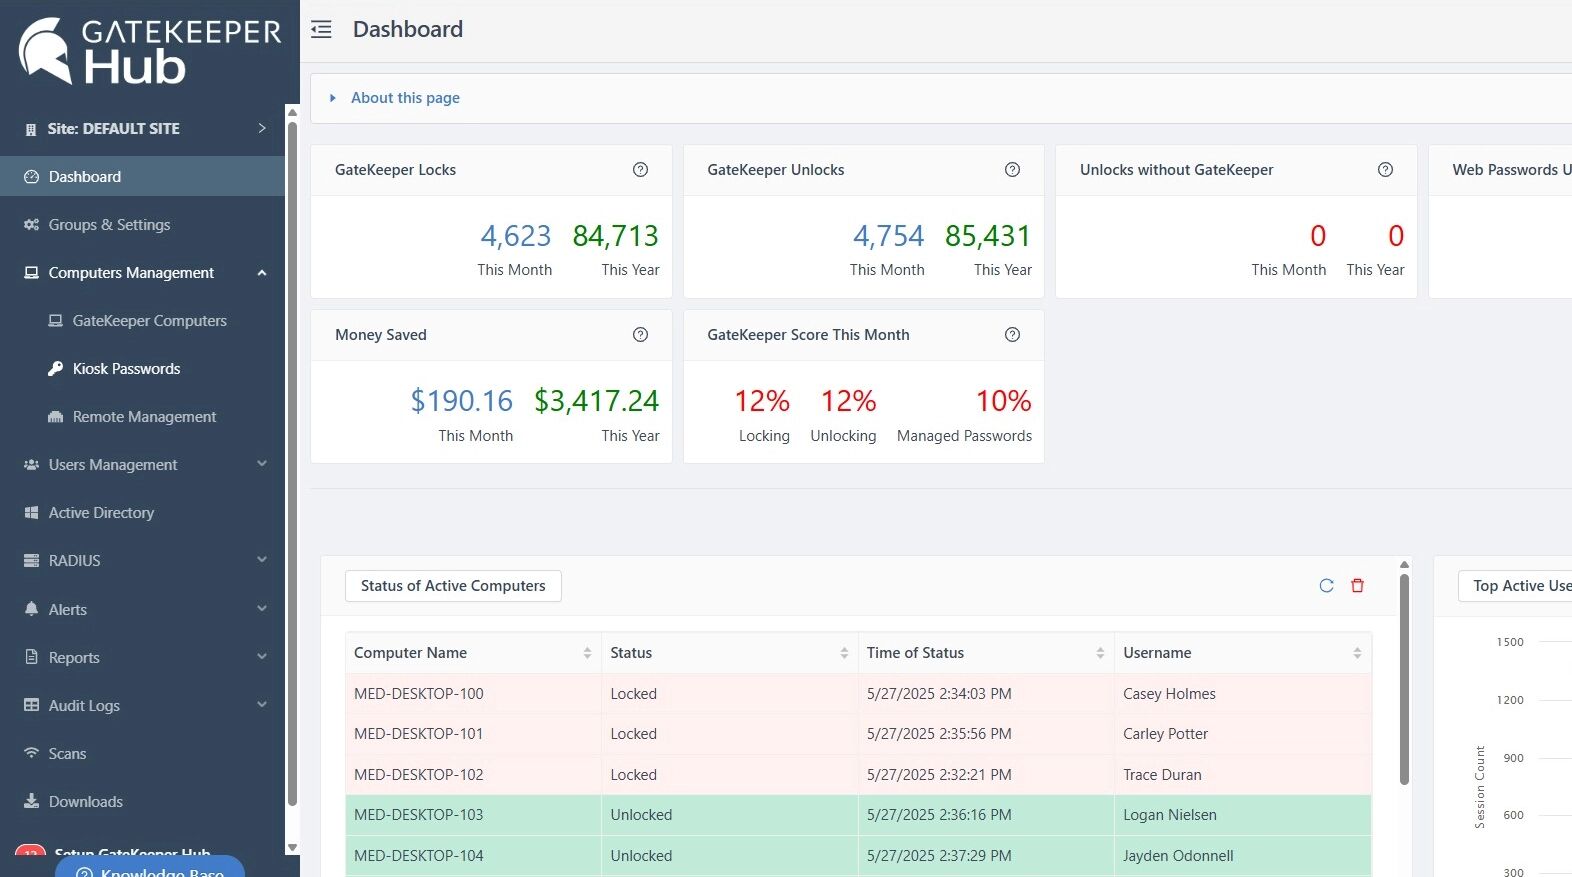Viewport: 1572px width, 877px height.
Task: Open the Downloads sidebar link
Action: (x=85, y=802)
